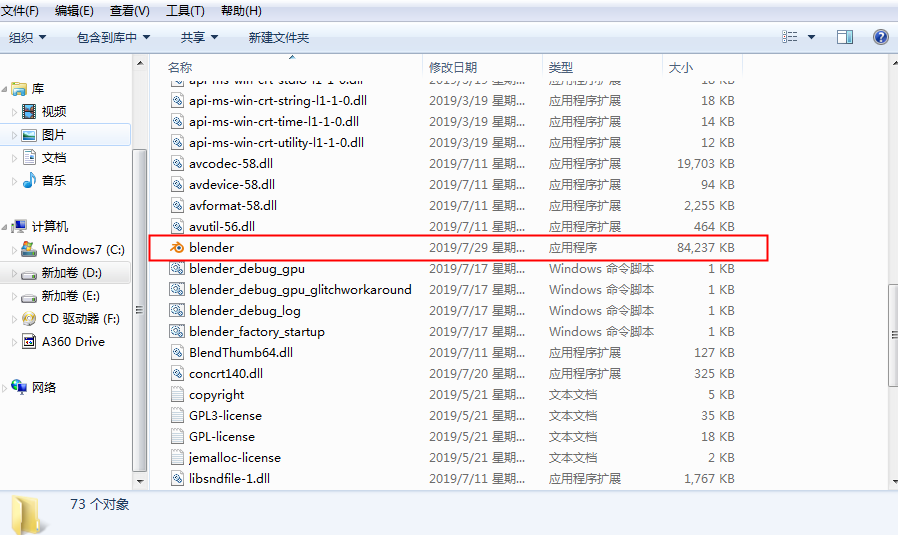Open A360 Drive in sidebar

tap(73, 342)
